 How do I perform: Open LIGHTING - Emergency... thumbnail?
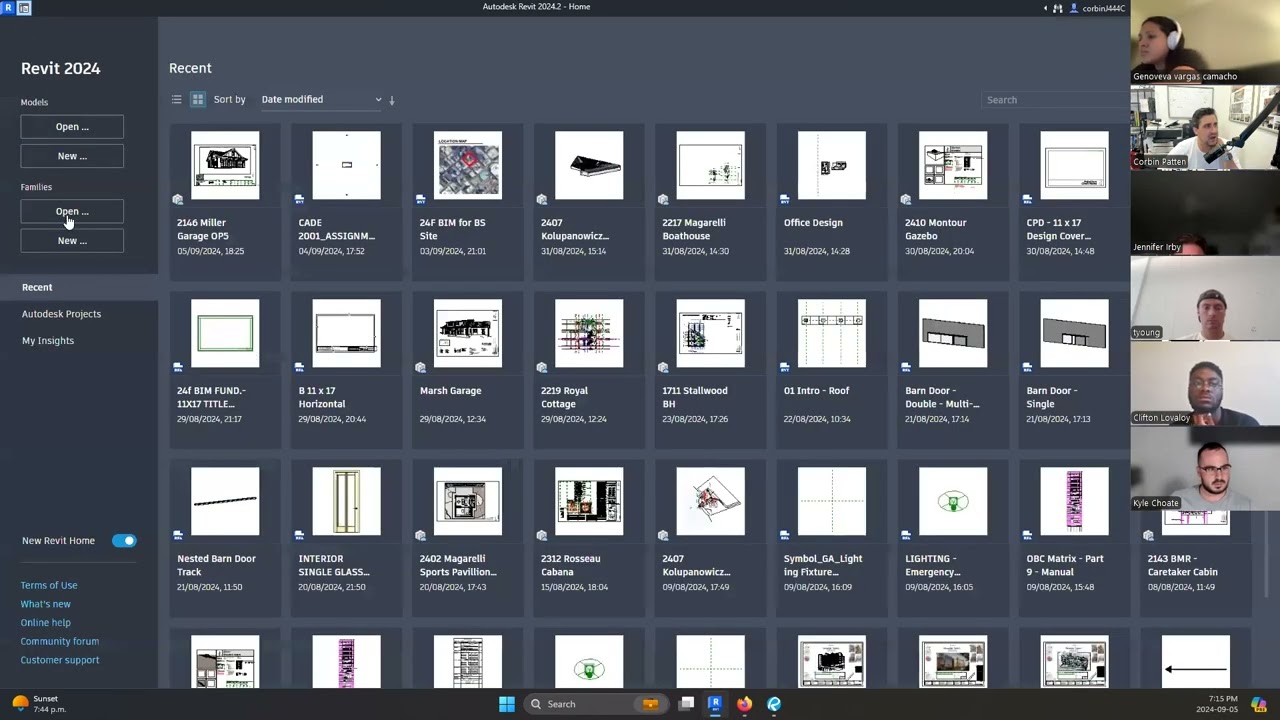click(x=953, y=501)
